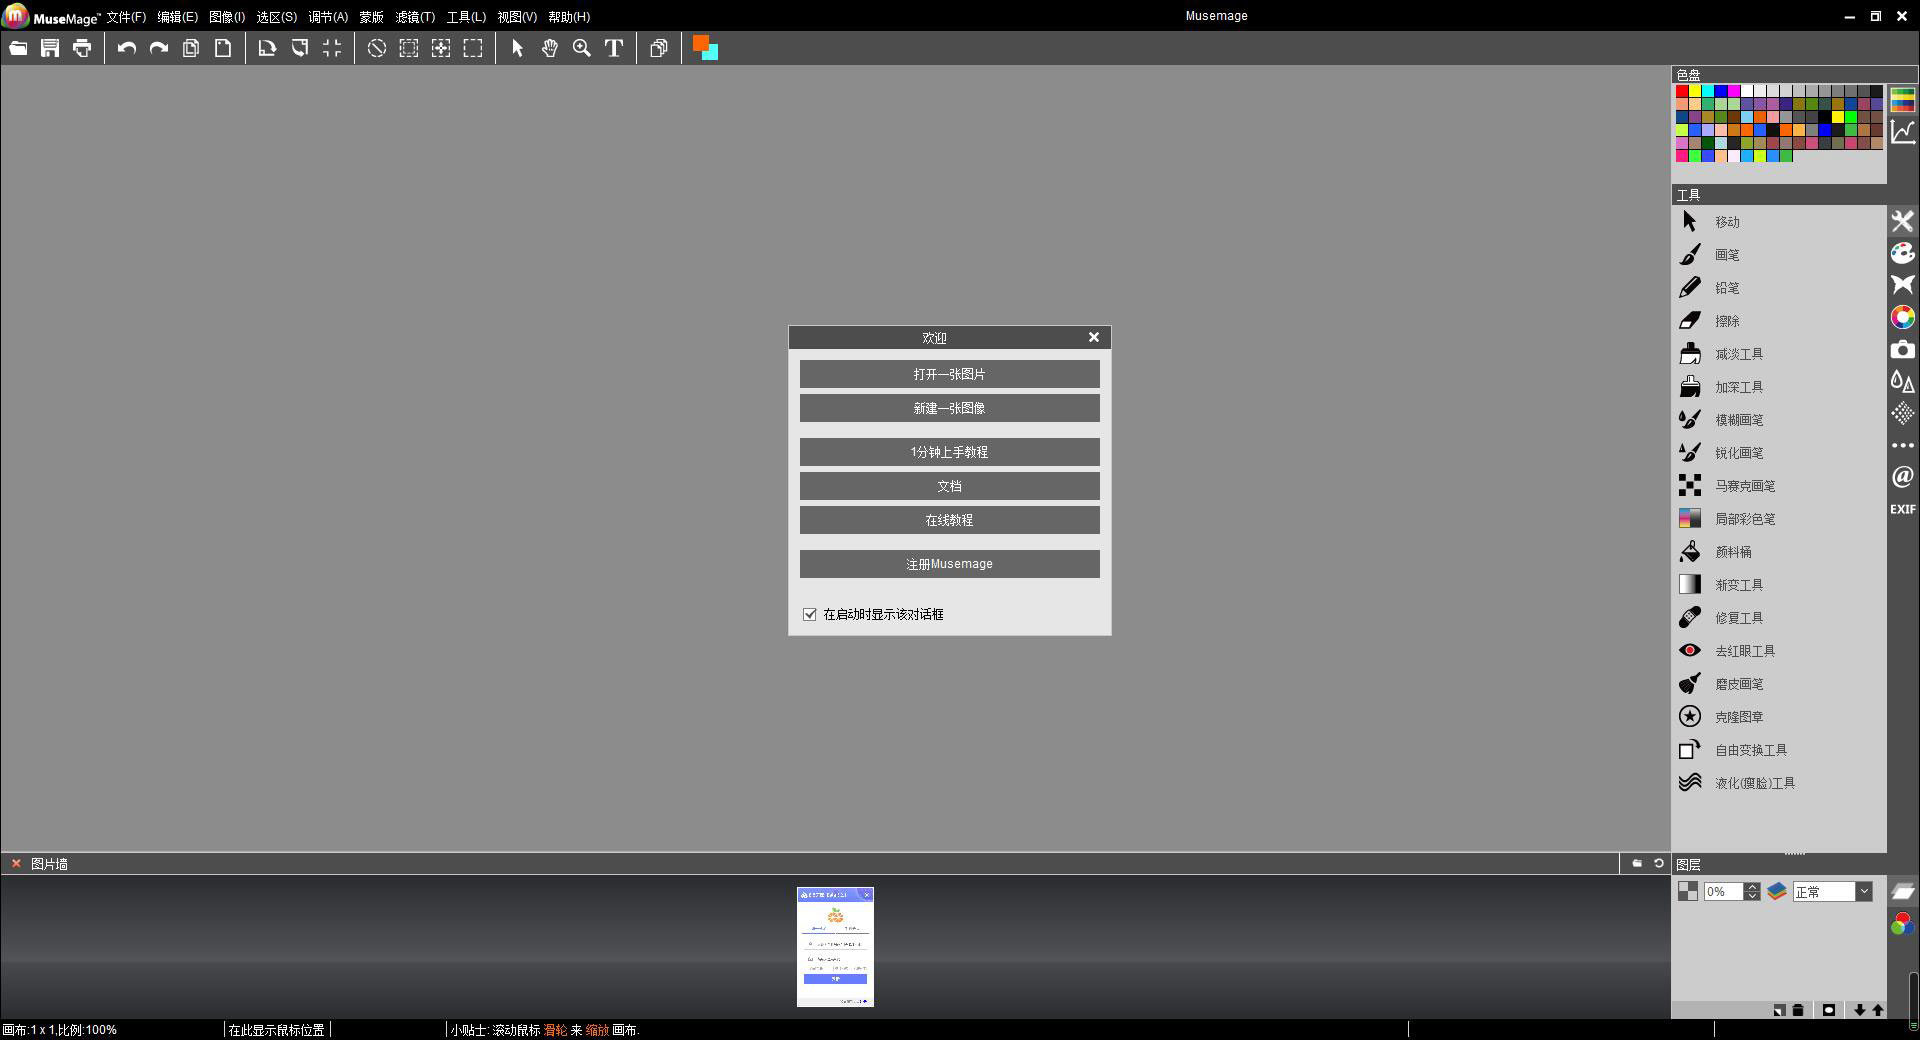Click the layer opacity 0% input field
This screenshot has width=1920, height=1040.
click(1724, 892)
